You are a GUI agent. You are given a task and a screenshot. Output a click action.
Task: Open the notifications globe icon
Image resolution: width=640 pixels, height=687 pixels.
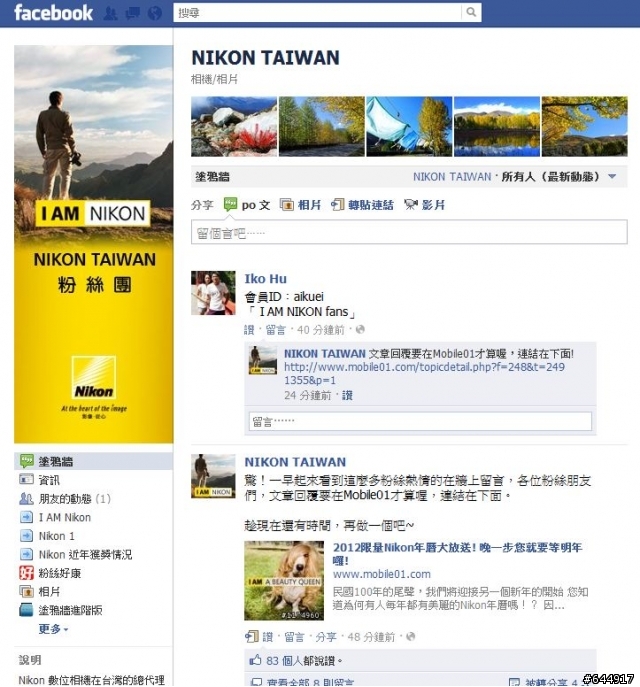[x=155, y=13]
